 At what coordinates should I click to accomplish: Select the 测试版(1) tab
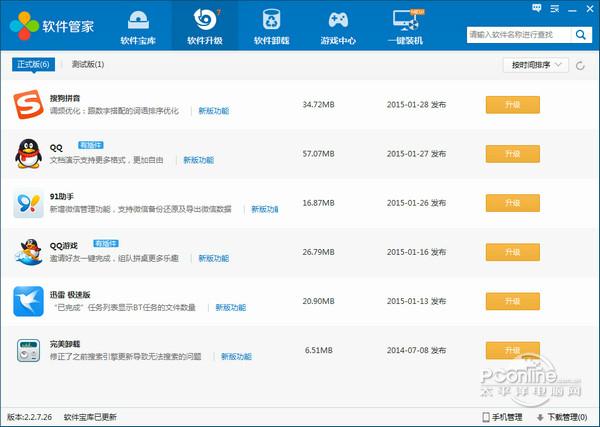click(x=88, y=64)
